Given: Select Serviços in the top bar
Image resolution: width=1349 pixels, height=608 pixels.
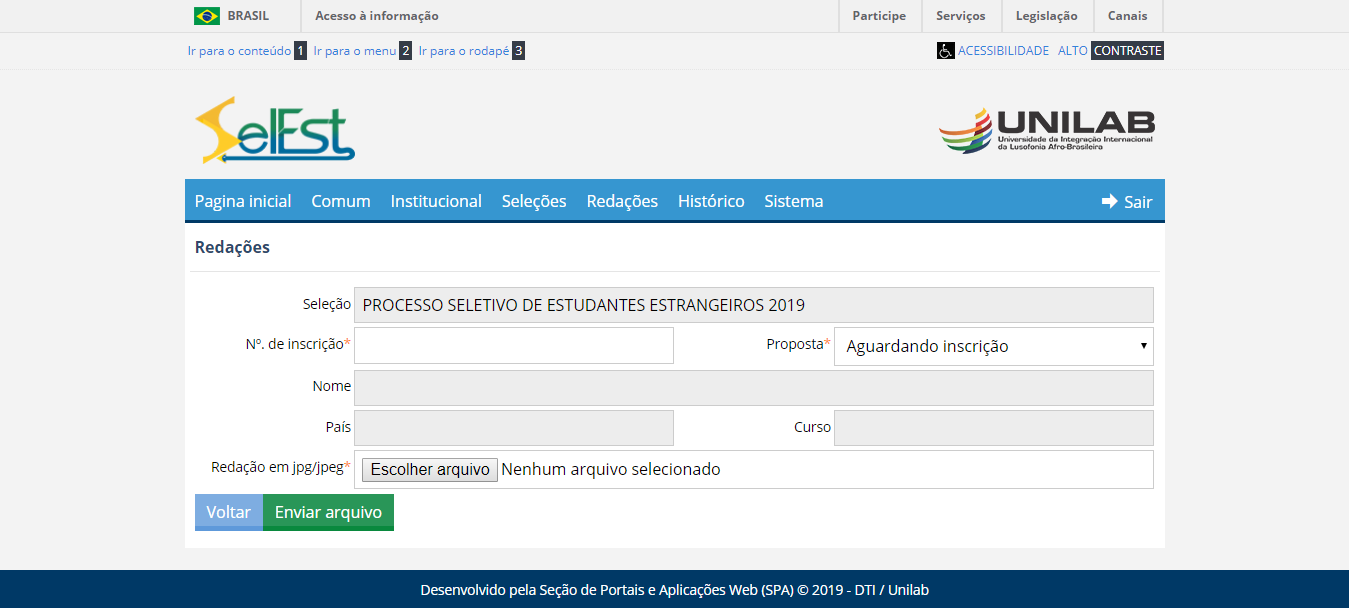Looking at the screenshot, I should (960, 15).
